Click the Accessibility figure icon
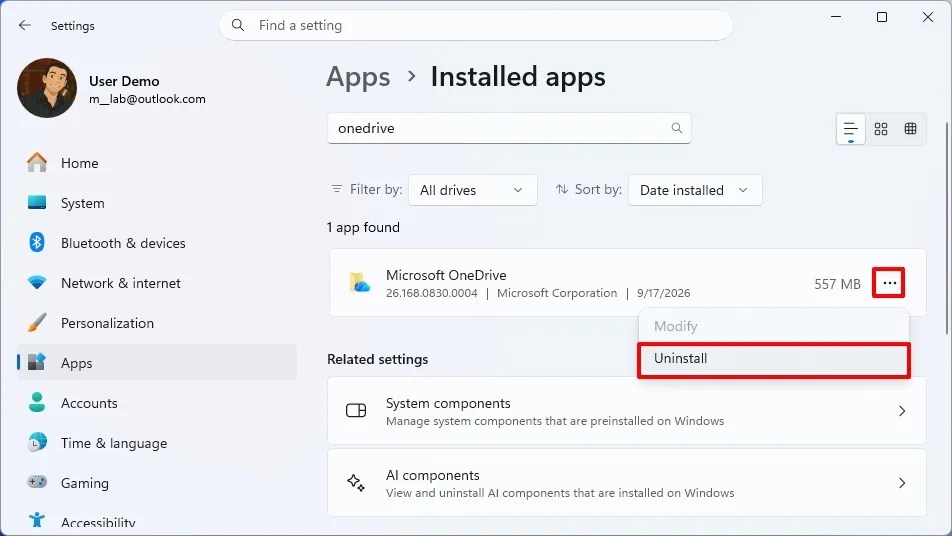 [x=37, y=520]
